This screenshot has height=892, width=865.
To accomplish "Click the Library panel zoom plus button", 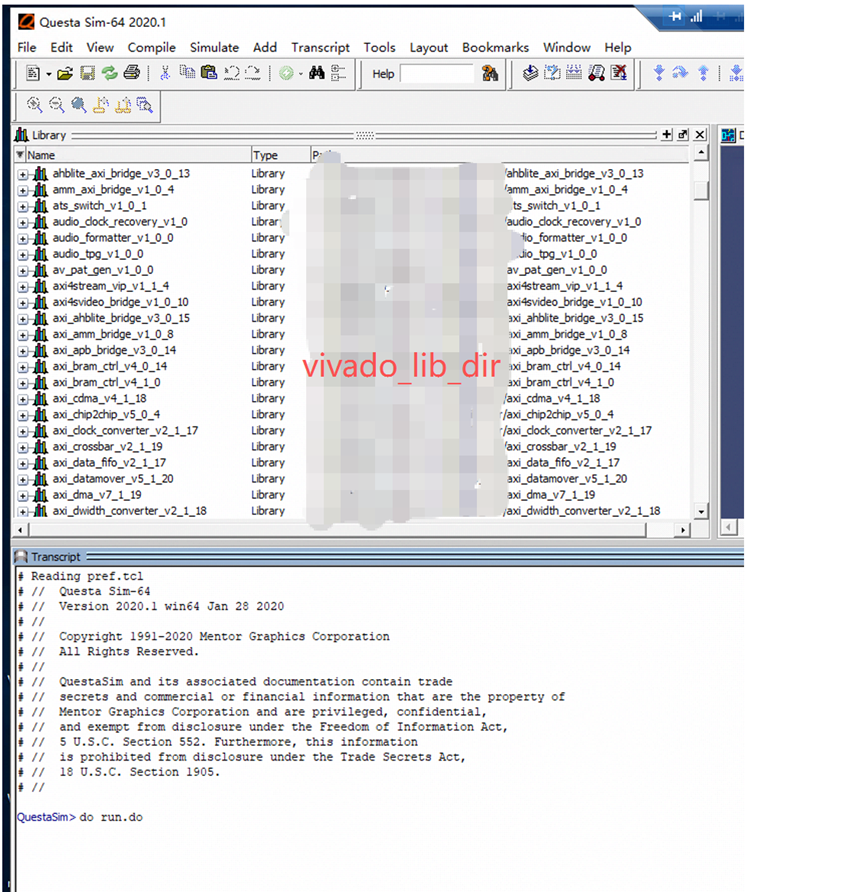I will (667, 134).
